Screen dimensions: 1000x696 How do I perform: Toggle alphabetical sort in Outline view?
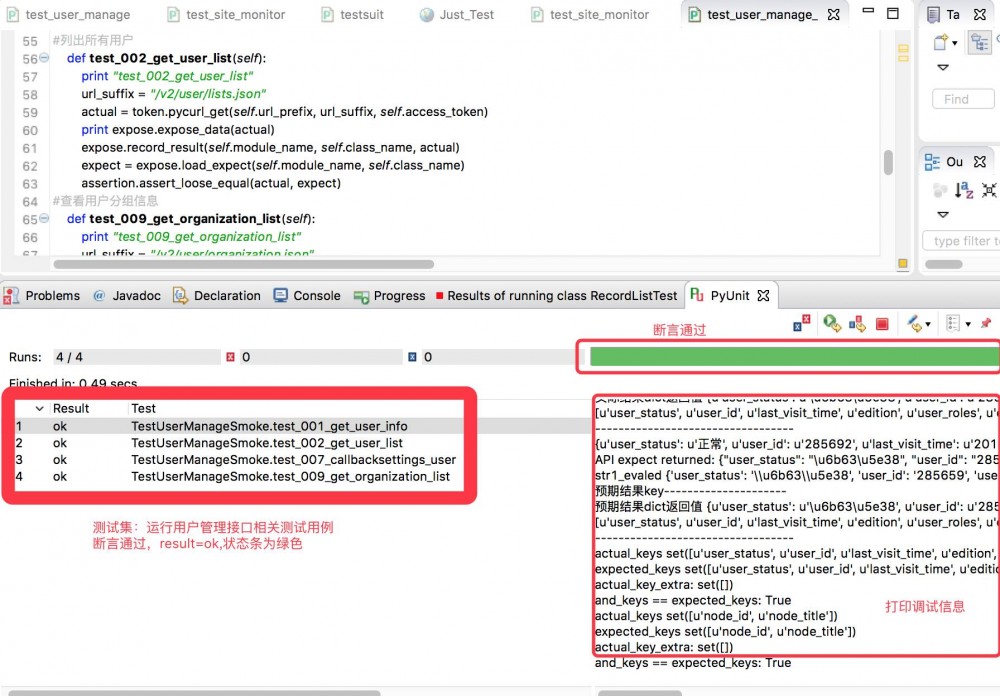[x=964, y=189]
